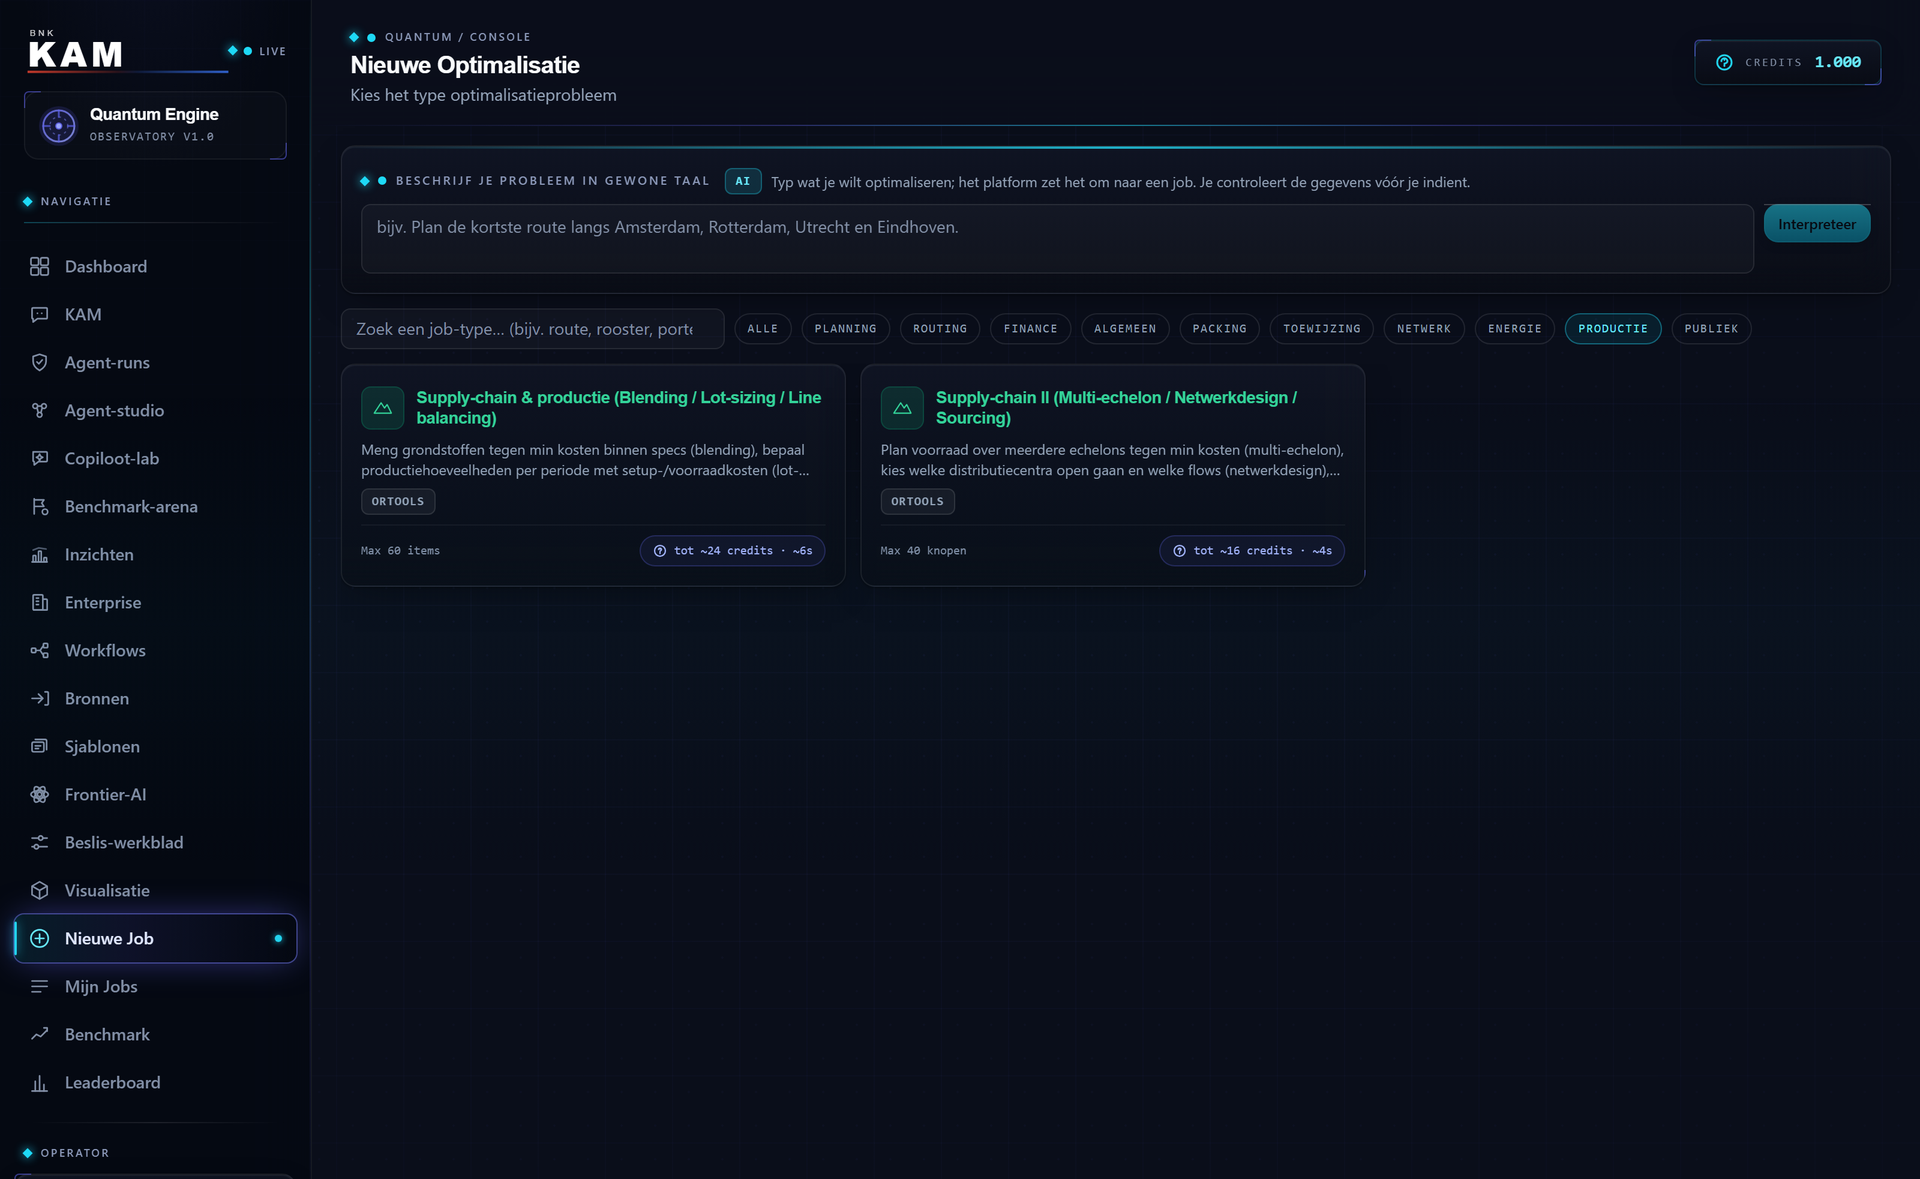Screen dimensions: 1920x1179
Task: Open the Benchmark-arena icon in the sidebar
Action: pos(39,506)
